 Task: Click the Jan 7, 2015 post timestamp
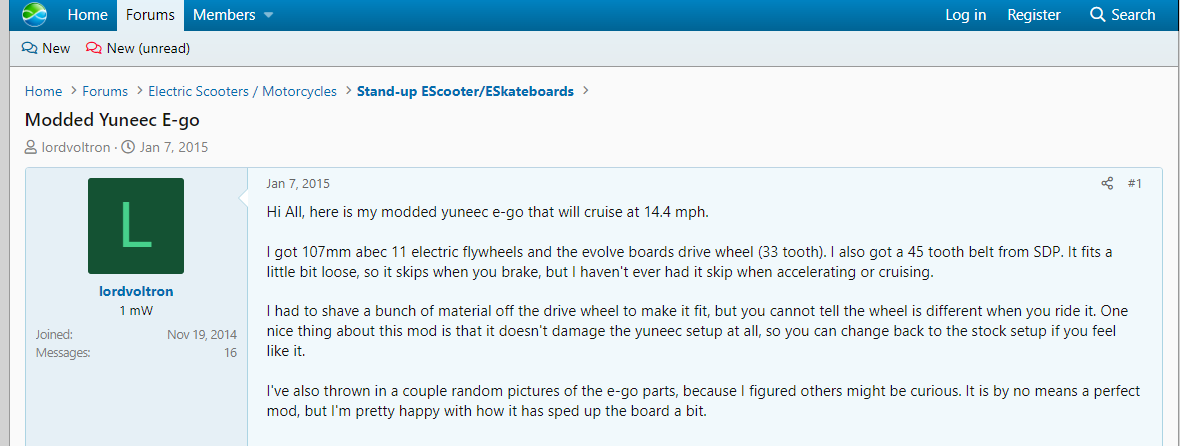[298, 184]
